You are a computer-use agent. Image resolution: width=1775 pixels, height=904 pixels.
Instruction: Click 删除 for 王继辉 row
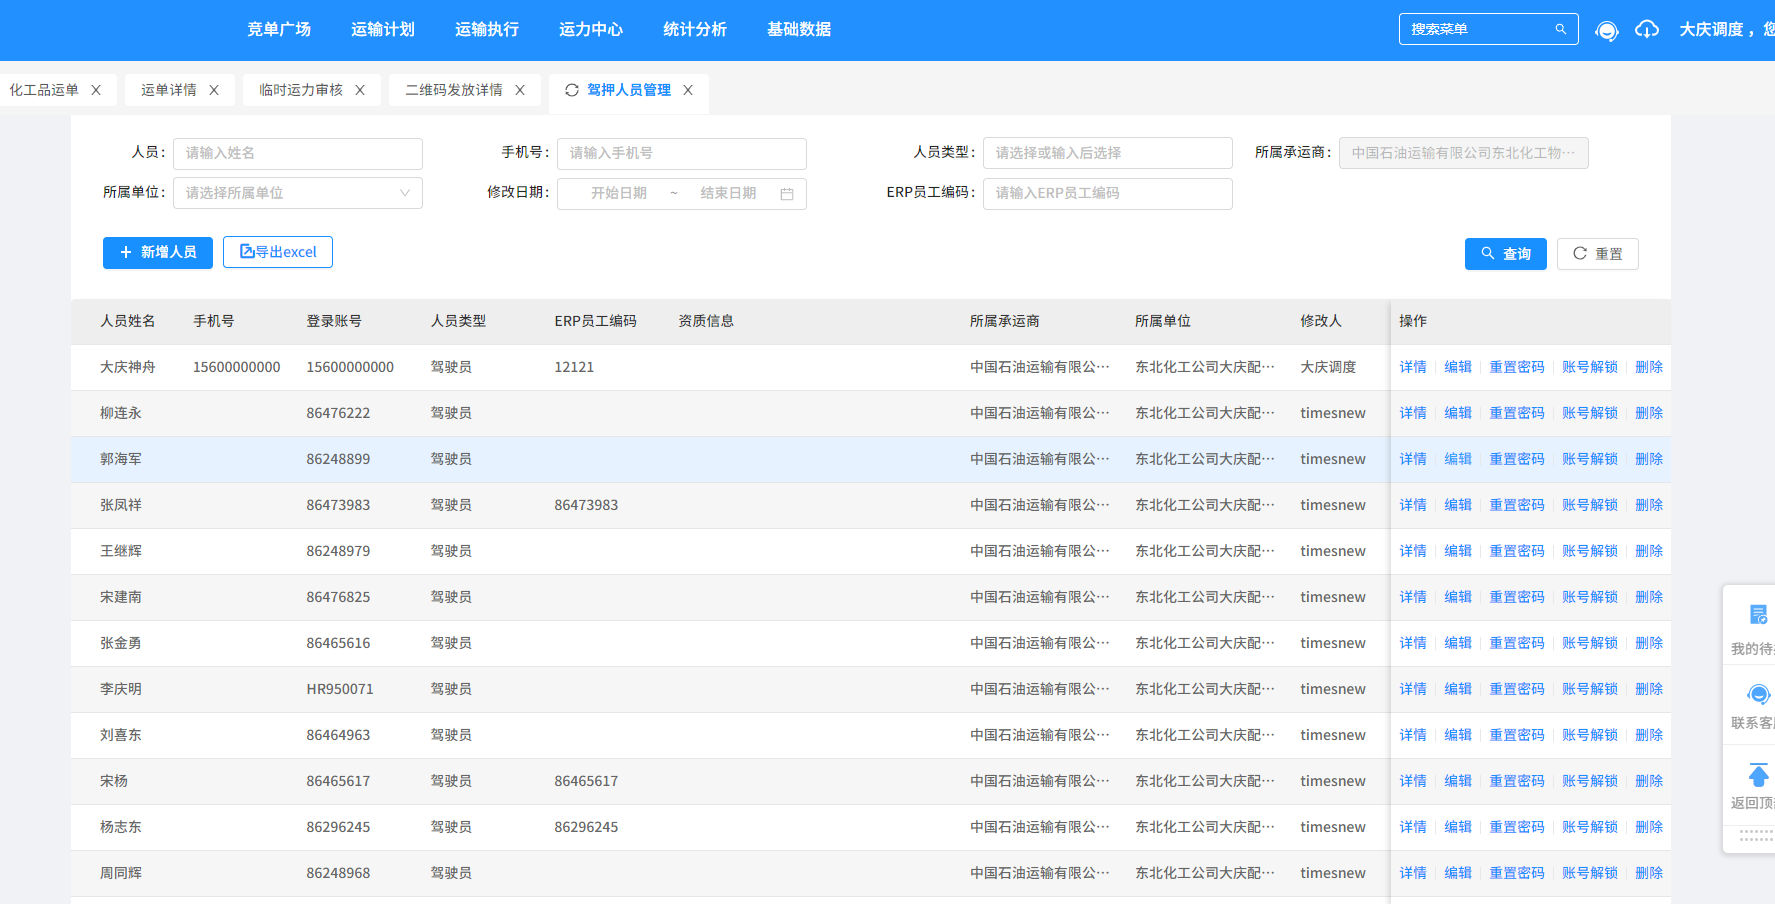[x=1649, y=551]
